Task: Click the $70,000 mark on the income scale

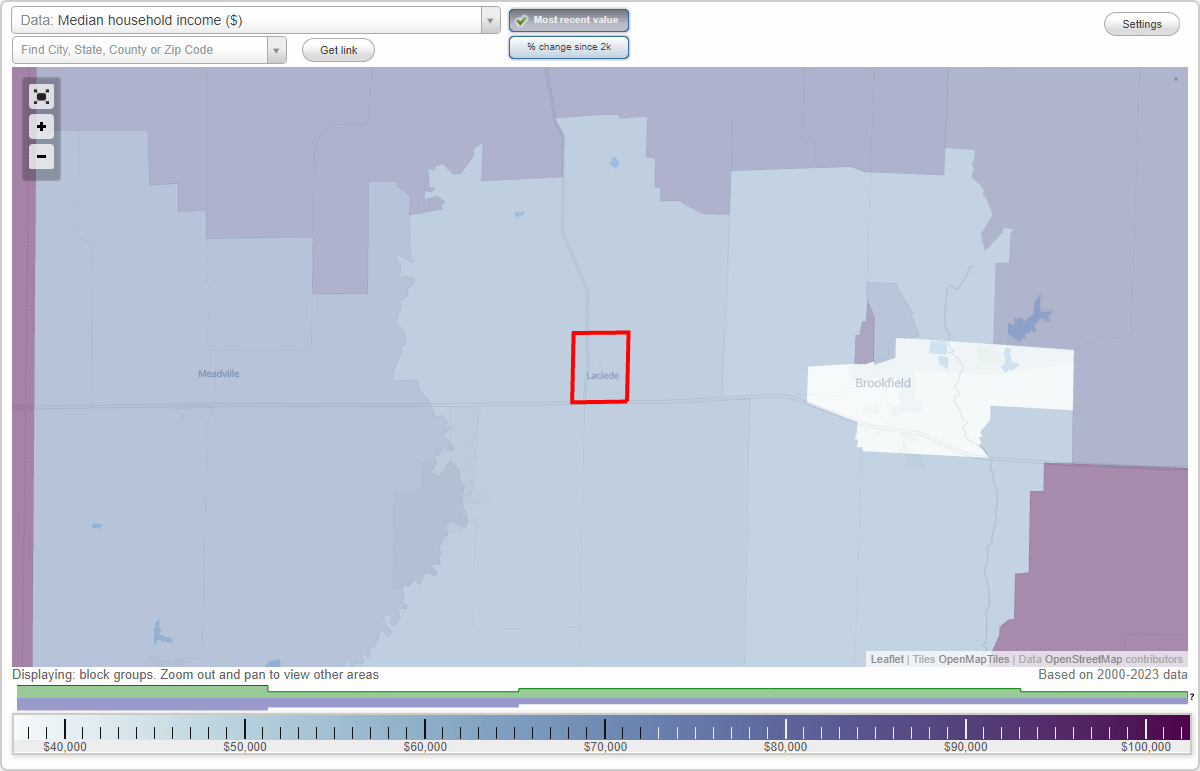Action: click(x=605, y=730)
